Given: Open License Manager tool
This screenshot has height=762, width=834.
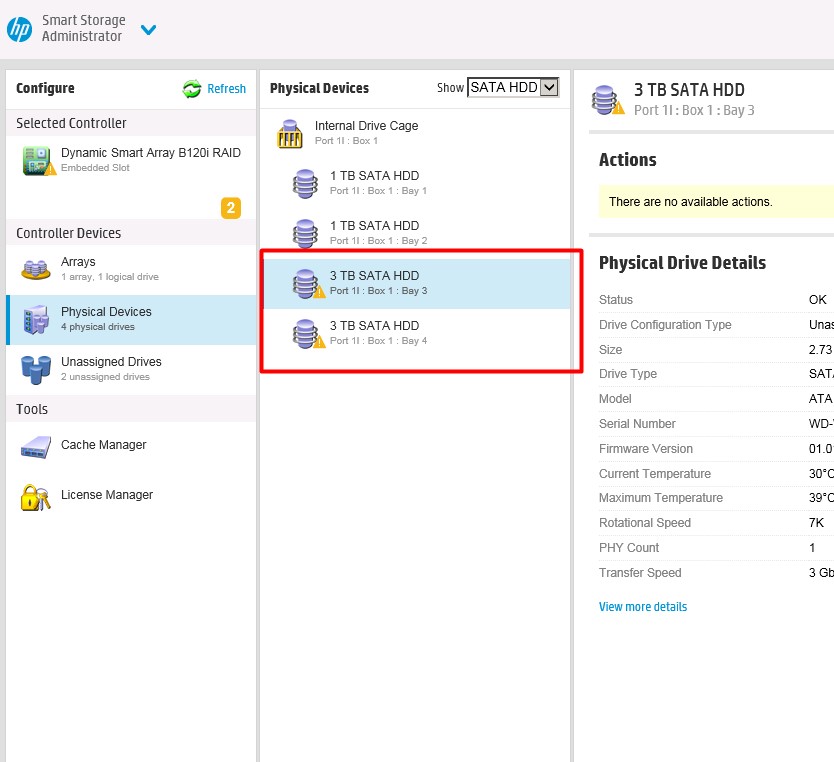Looking at the screenshot, I should click(131, 495).
